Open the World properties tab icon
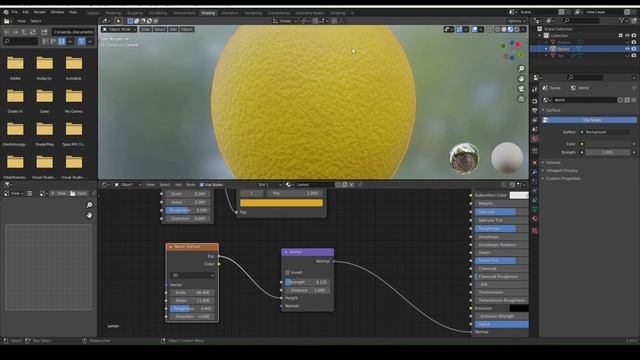Screen dimensions: 640x360 [x=535, y=139]
